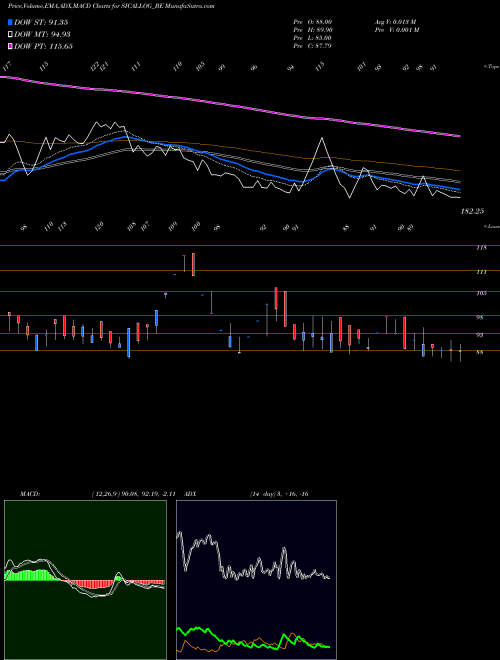Click the Pre V: 0.001 M value
Image resolution: width=500 pixels, height=660 pixels.
tap(398, 30)
